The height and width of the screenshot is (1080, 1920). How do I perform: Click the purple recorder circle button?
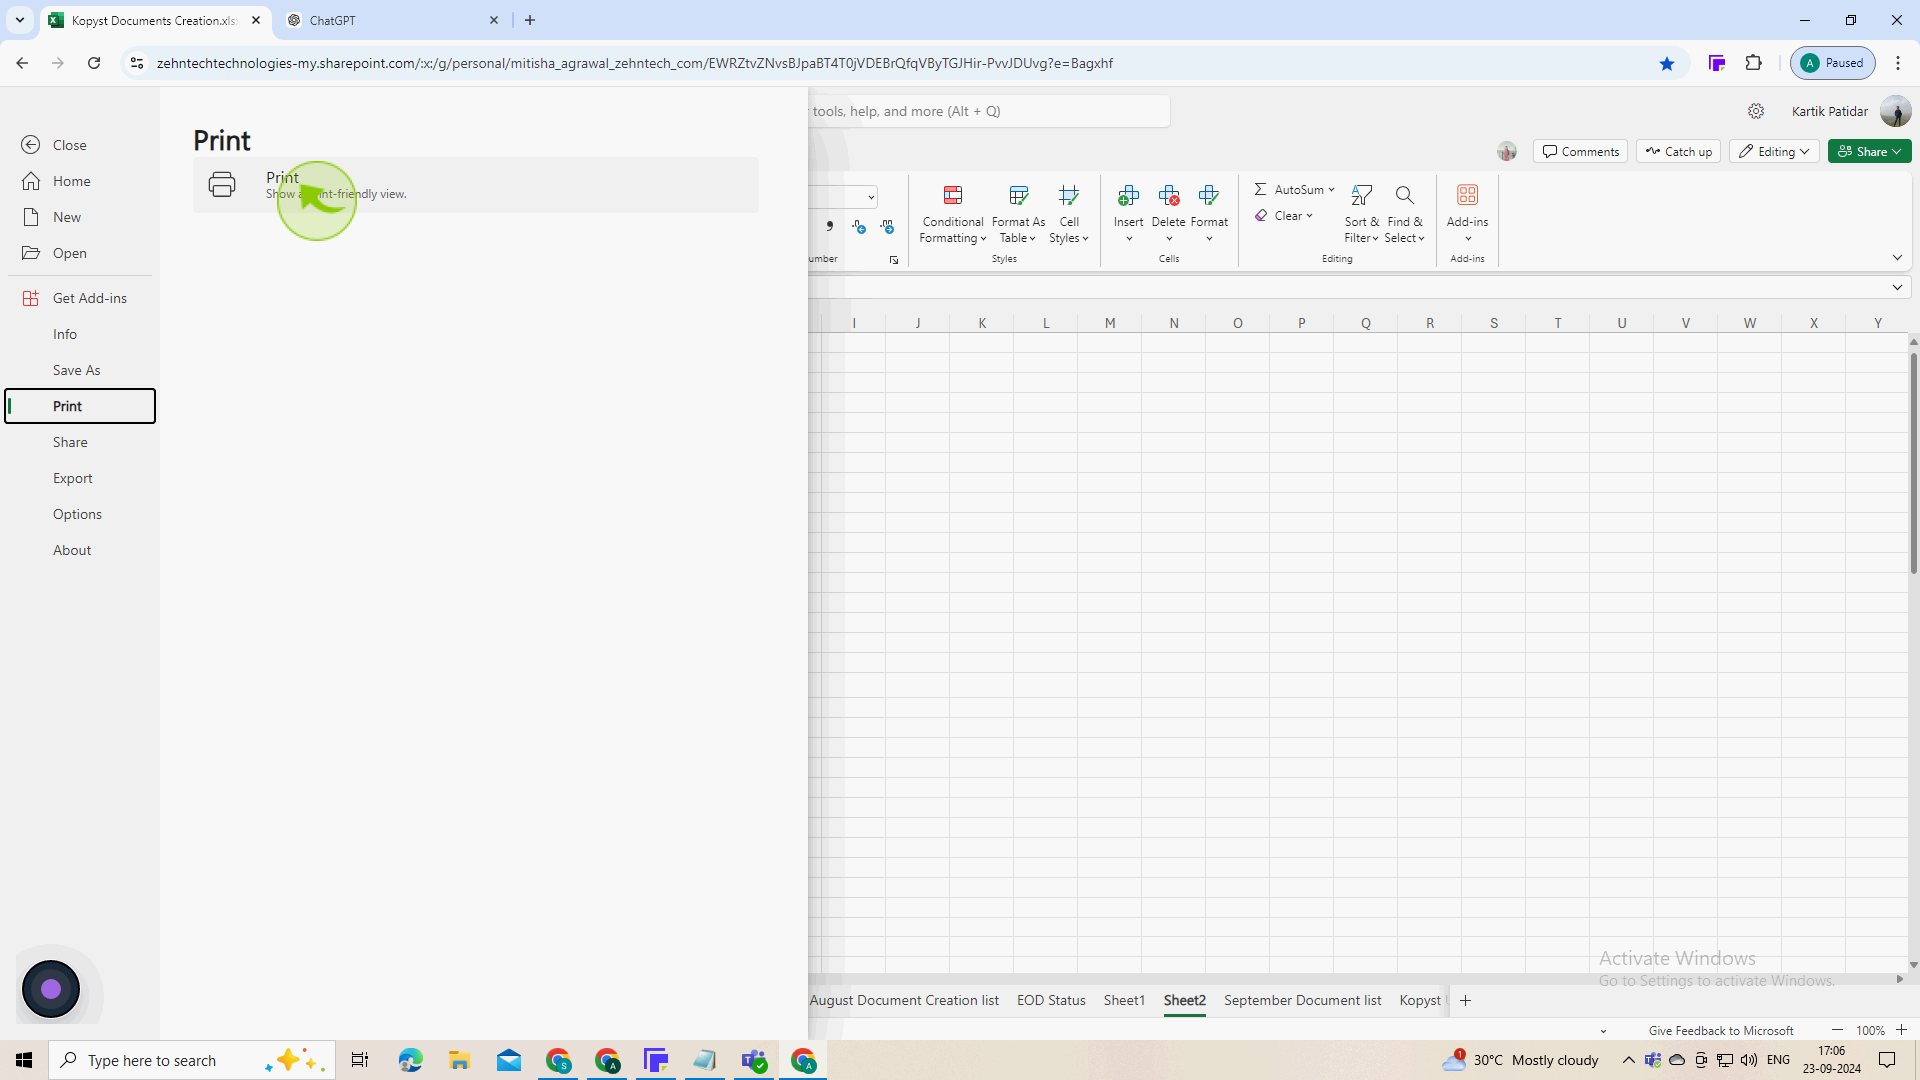click(x=51, y=990)
